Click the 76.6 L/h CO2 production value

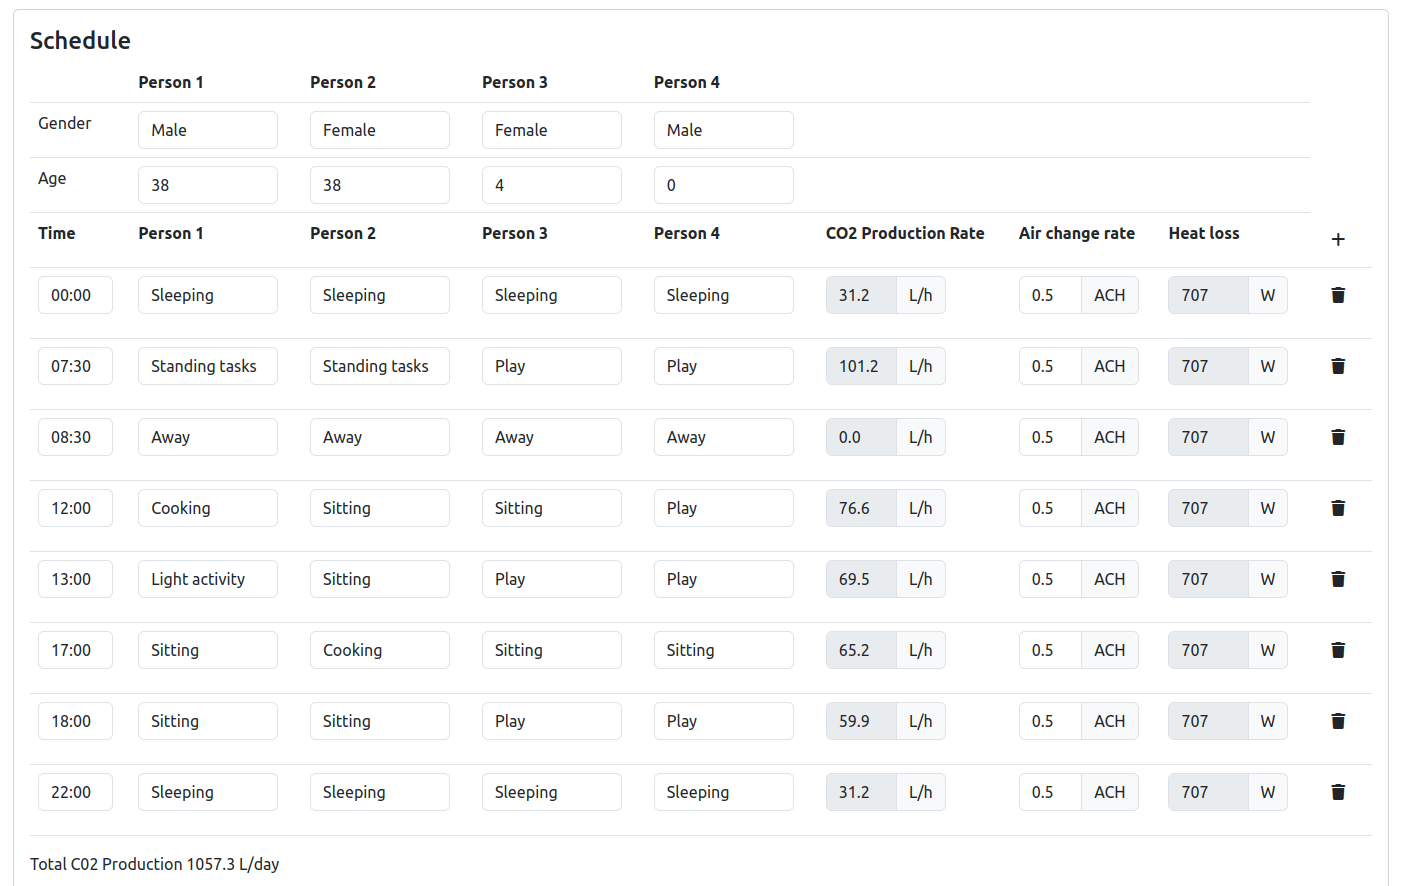(x=861, y=508)
